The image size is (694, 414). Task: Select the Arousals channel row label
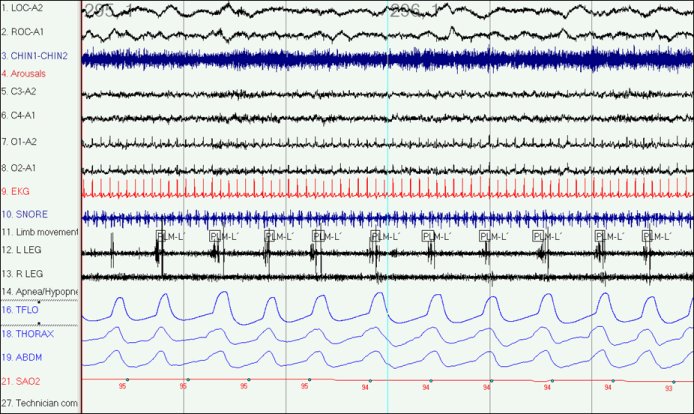(x=23, y=73)
